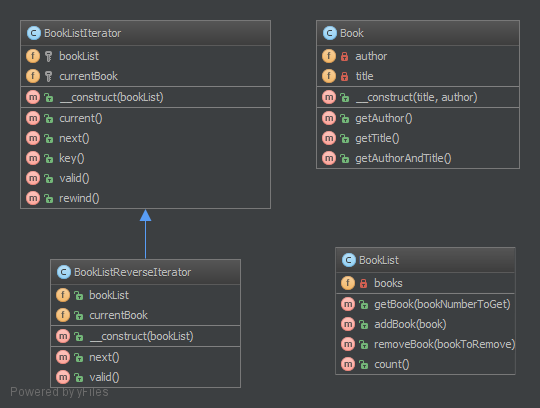This screenshot has height=408, width=540.
Task: Click the class icon beside BookListIterator
Action: (x=34, y=33)
